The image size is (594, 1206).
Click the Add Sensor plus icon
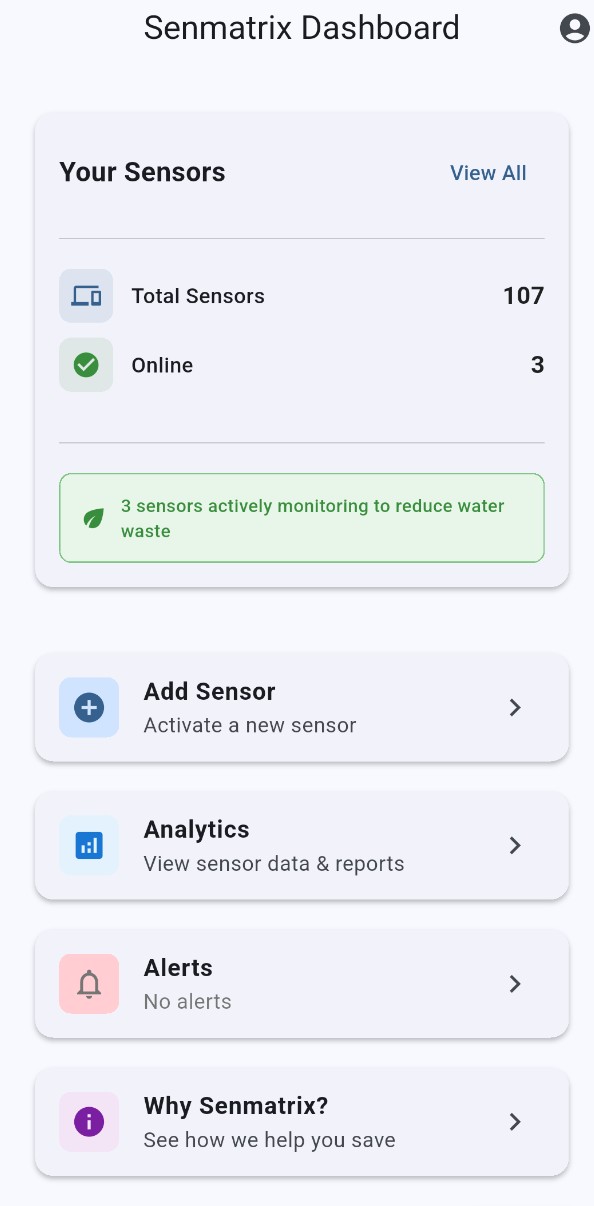[x=90, y=707]
